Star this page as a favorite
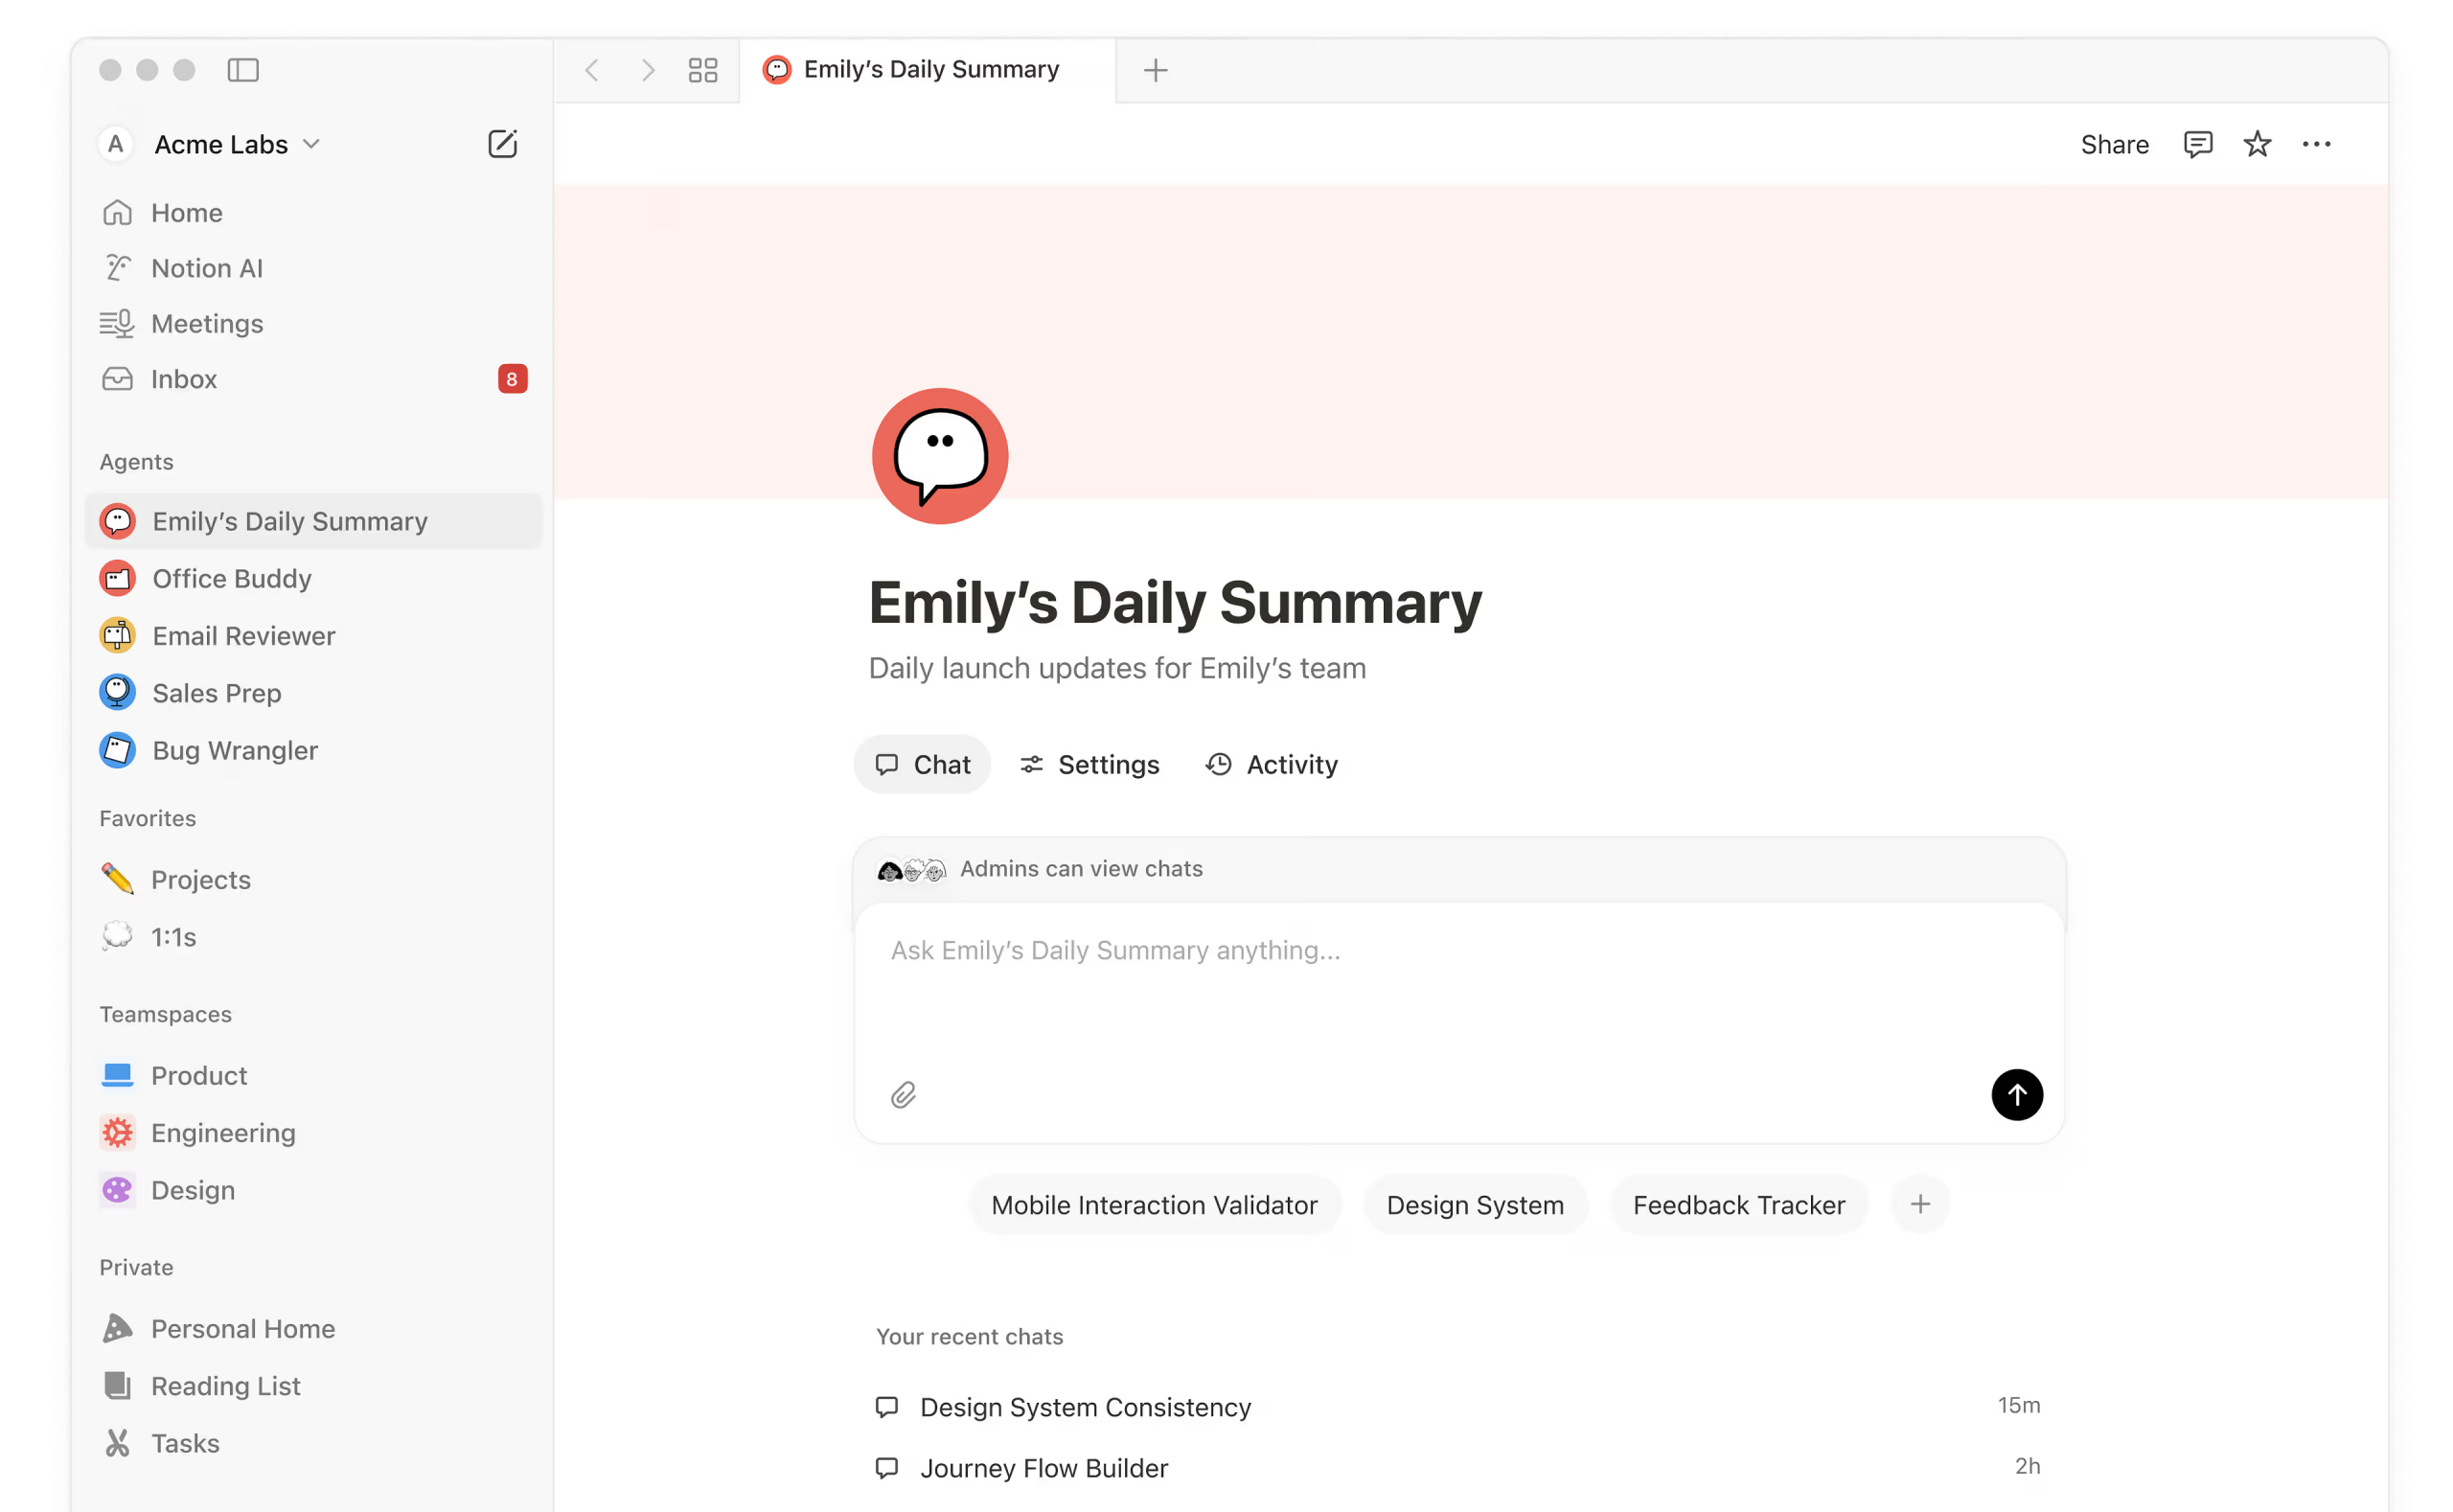Screen dimensions: 2453x1512 (x=2257, y=144)
